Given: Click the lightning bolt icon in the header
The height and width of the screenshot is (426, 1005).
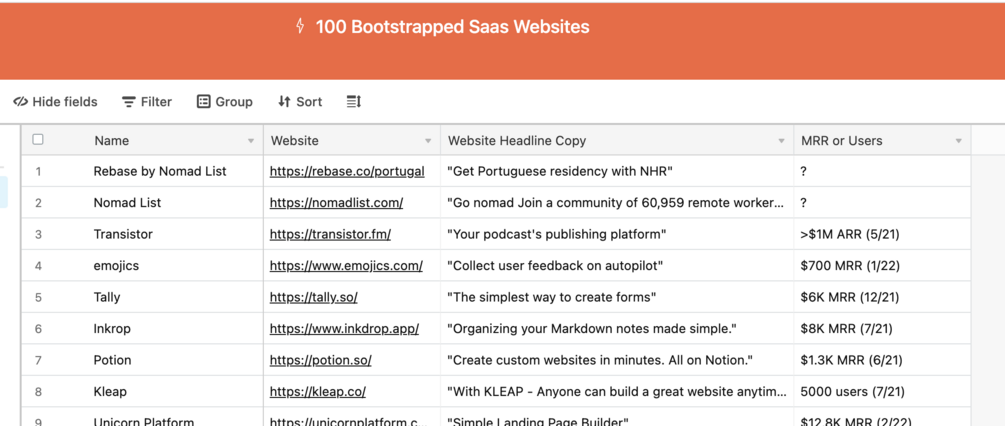Looking at the screenshot, I should point(300,27).
